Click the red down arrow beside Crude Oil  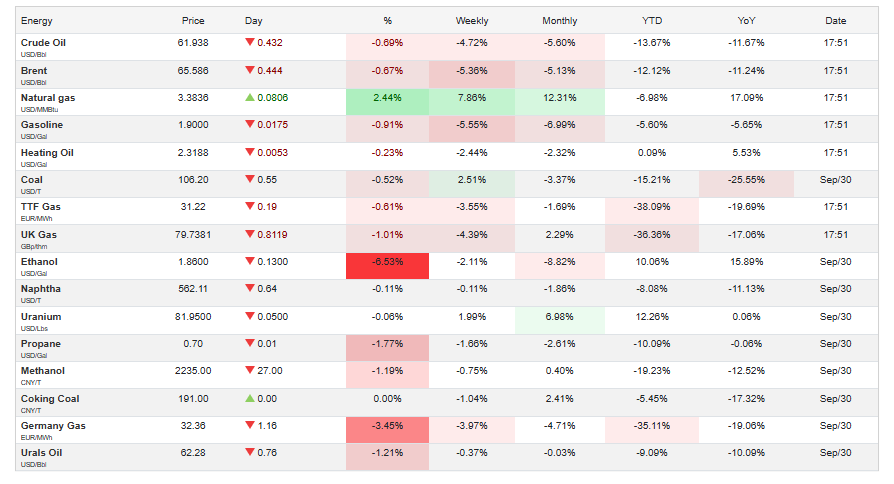point(249,43)
